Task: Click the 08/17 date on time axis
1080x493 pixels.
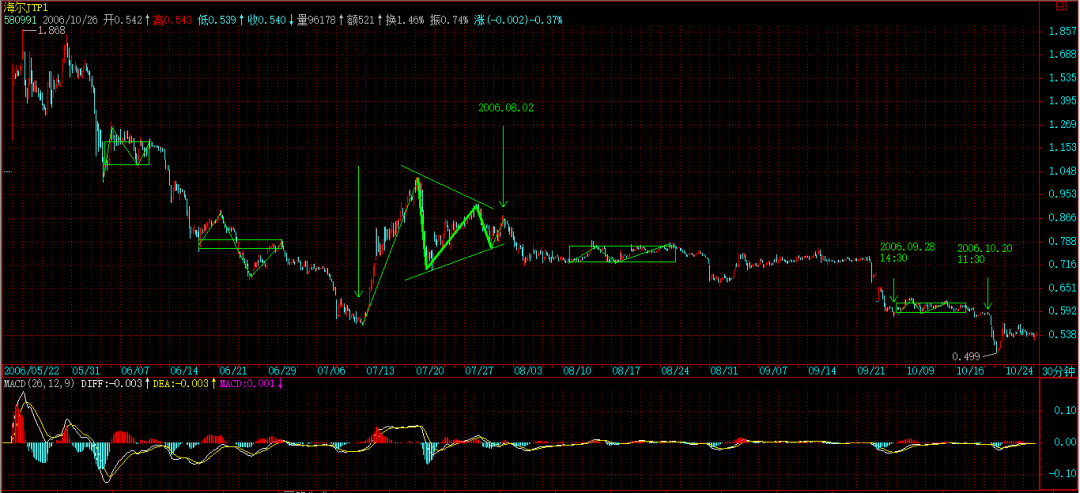Action: tap(624, 370)
